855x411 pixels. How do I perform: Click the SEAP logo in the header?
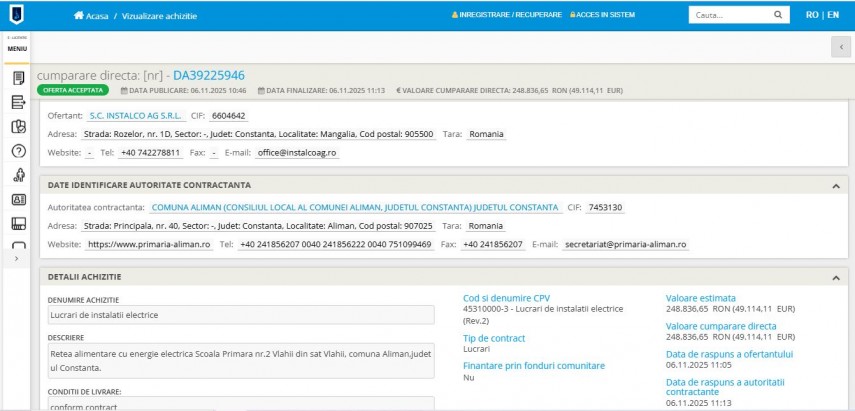pos(17,15)
